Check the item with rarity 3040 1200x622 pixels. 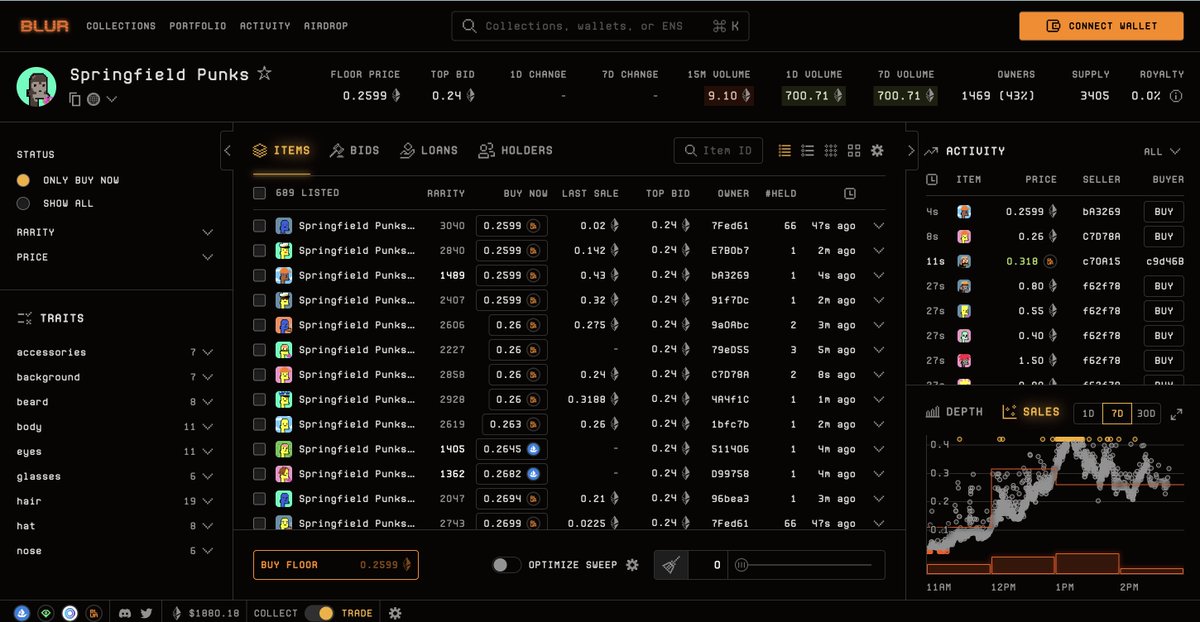click(260, 226)
